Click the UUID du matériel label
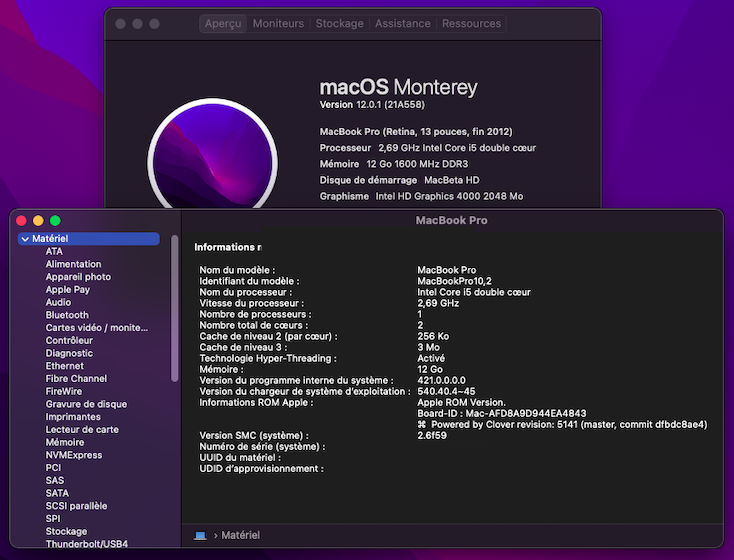The height and width of the screenshot is (560, 734). pos(240,457)
